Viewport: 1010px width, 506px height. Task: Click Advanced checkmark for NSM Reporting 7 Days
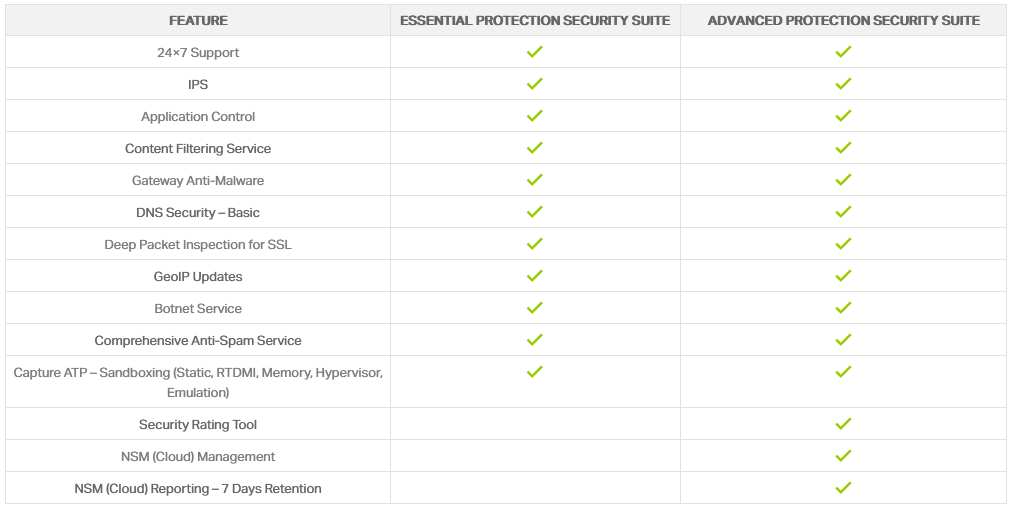[x=843, y=487]
